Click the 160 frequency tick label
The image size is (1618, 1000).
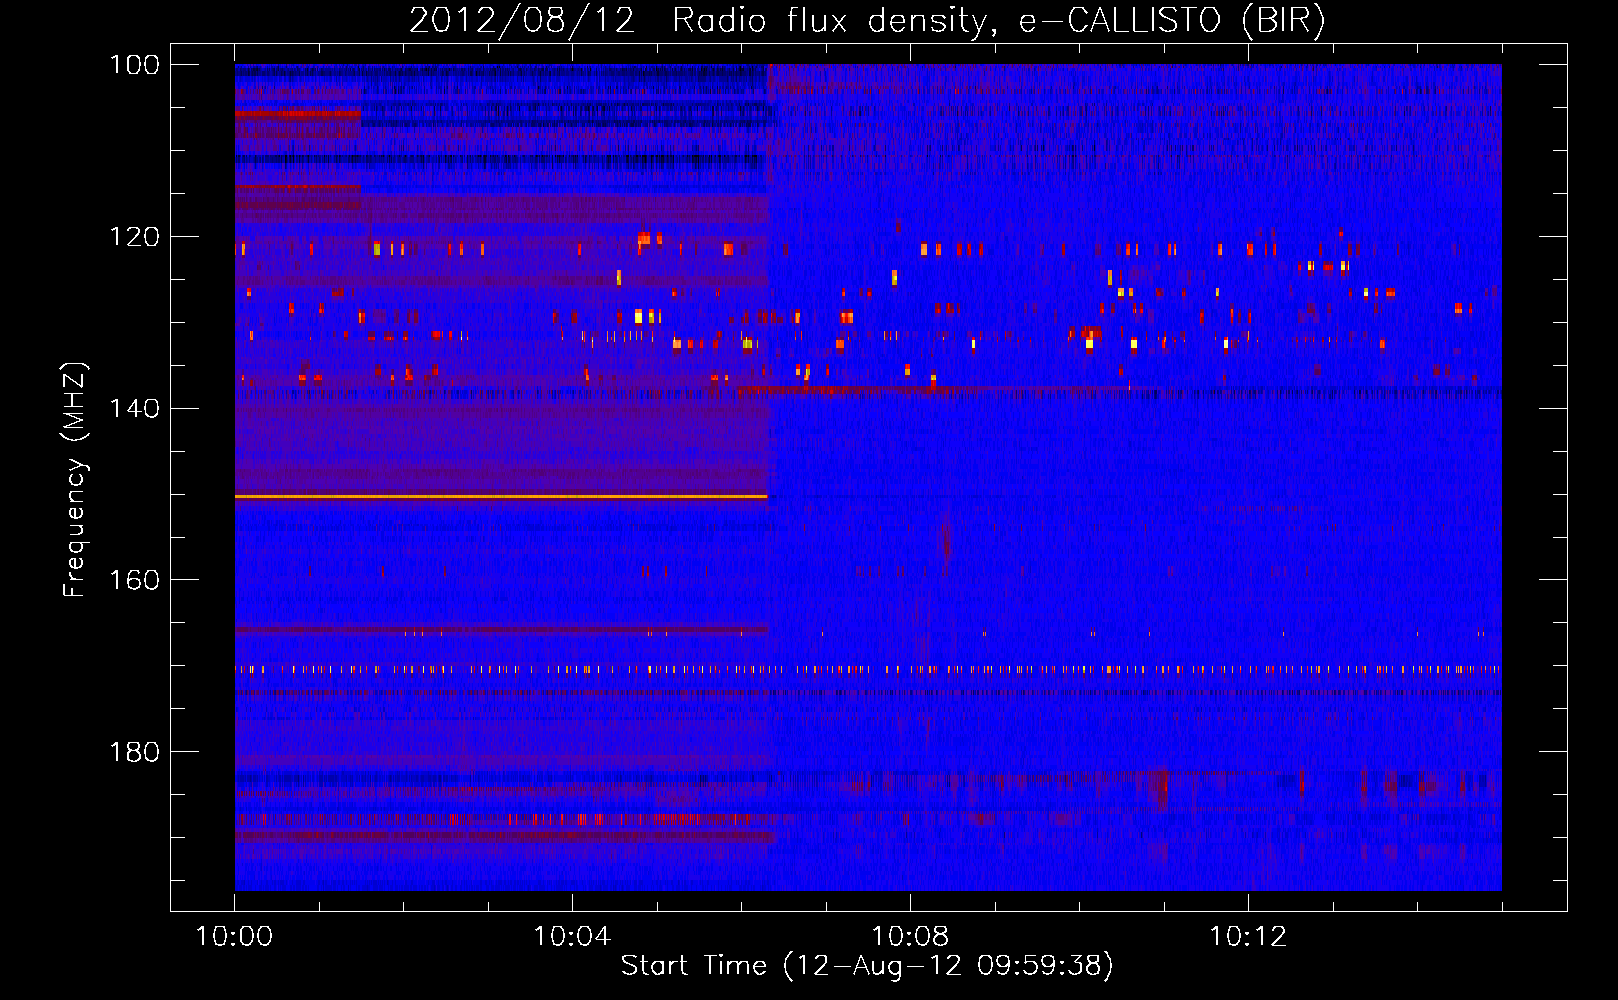click(x=134, y=580)
